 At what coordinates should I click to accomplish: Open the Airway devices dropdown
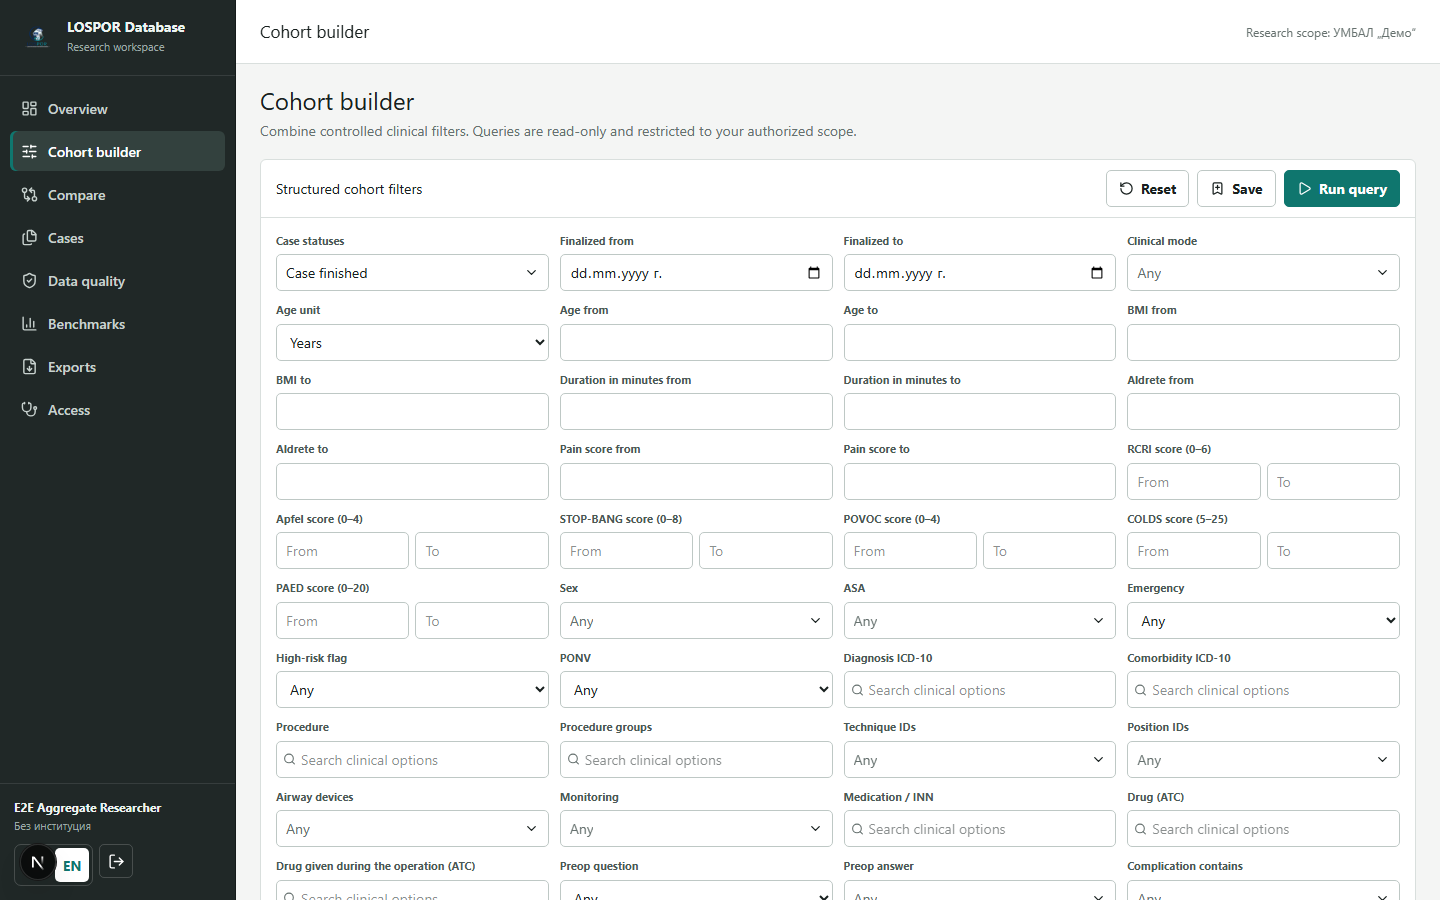[412, 829]
